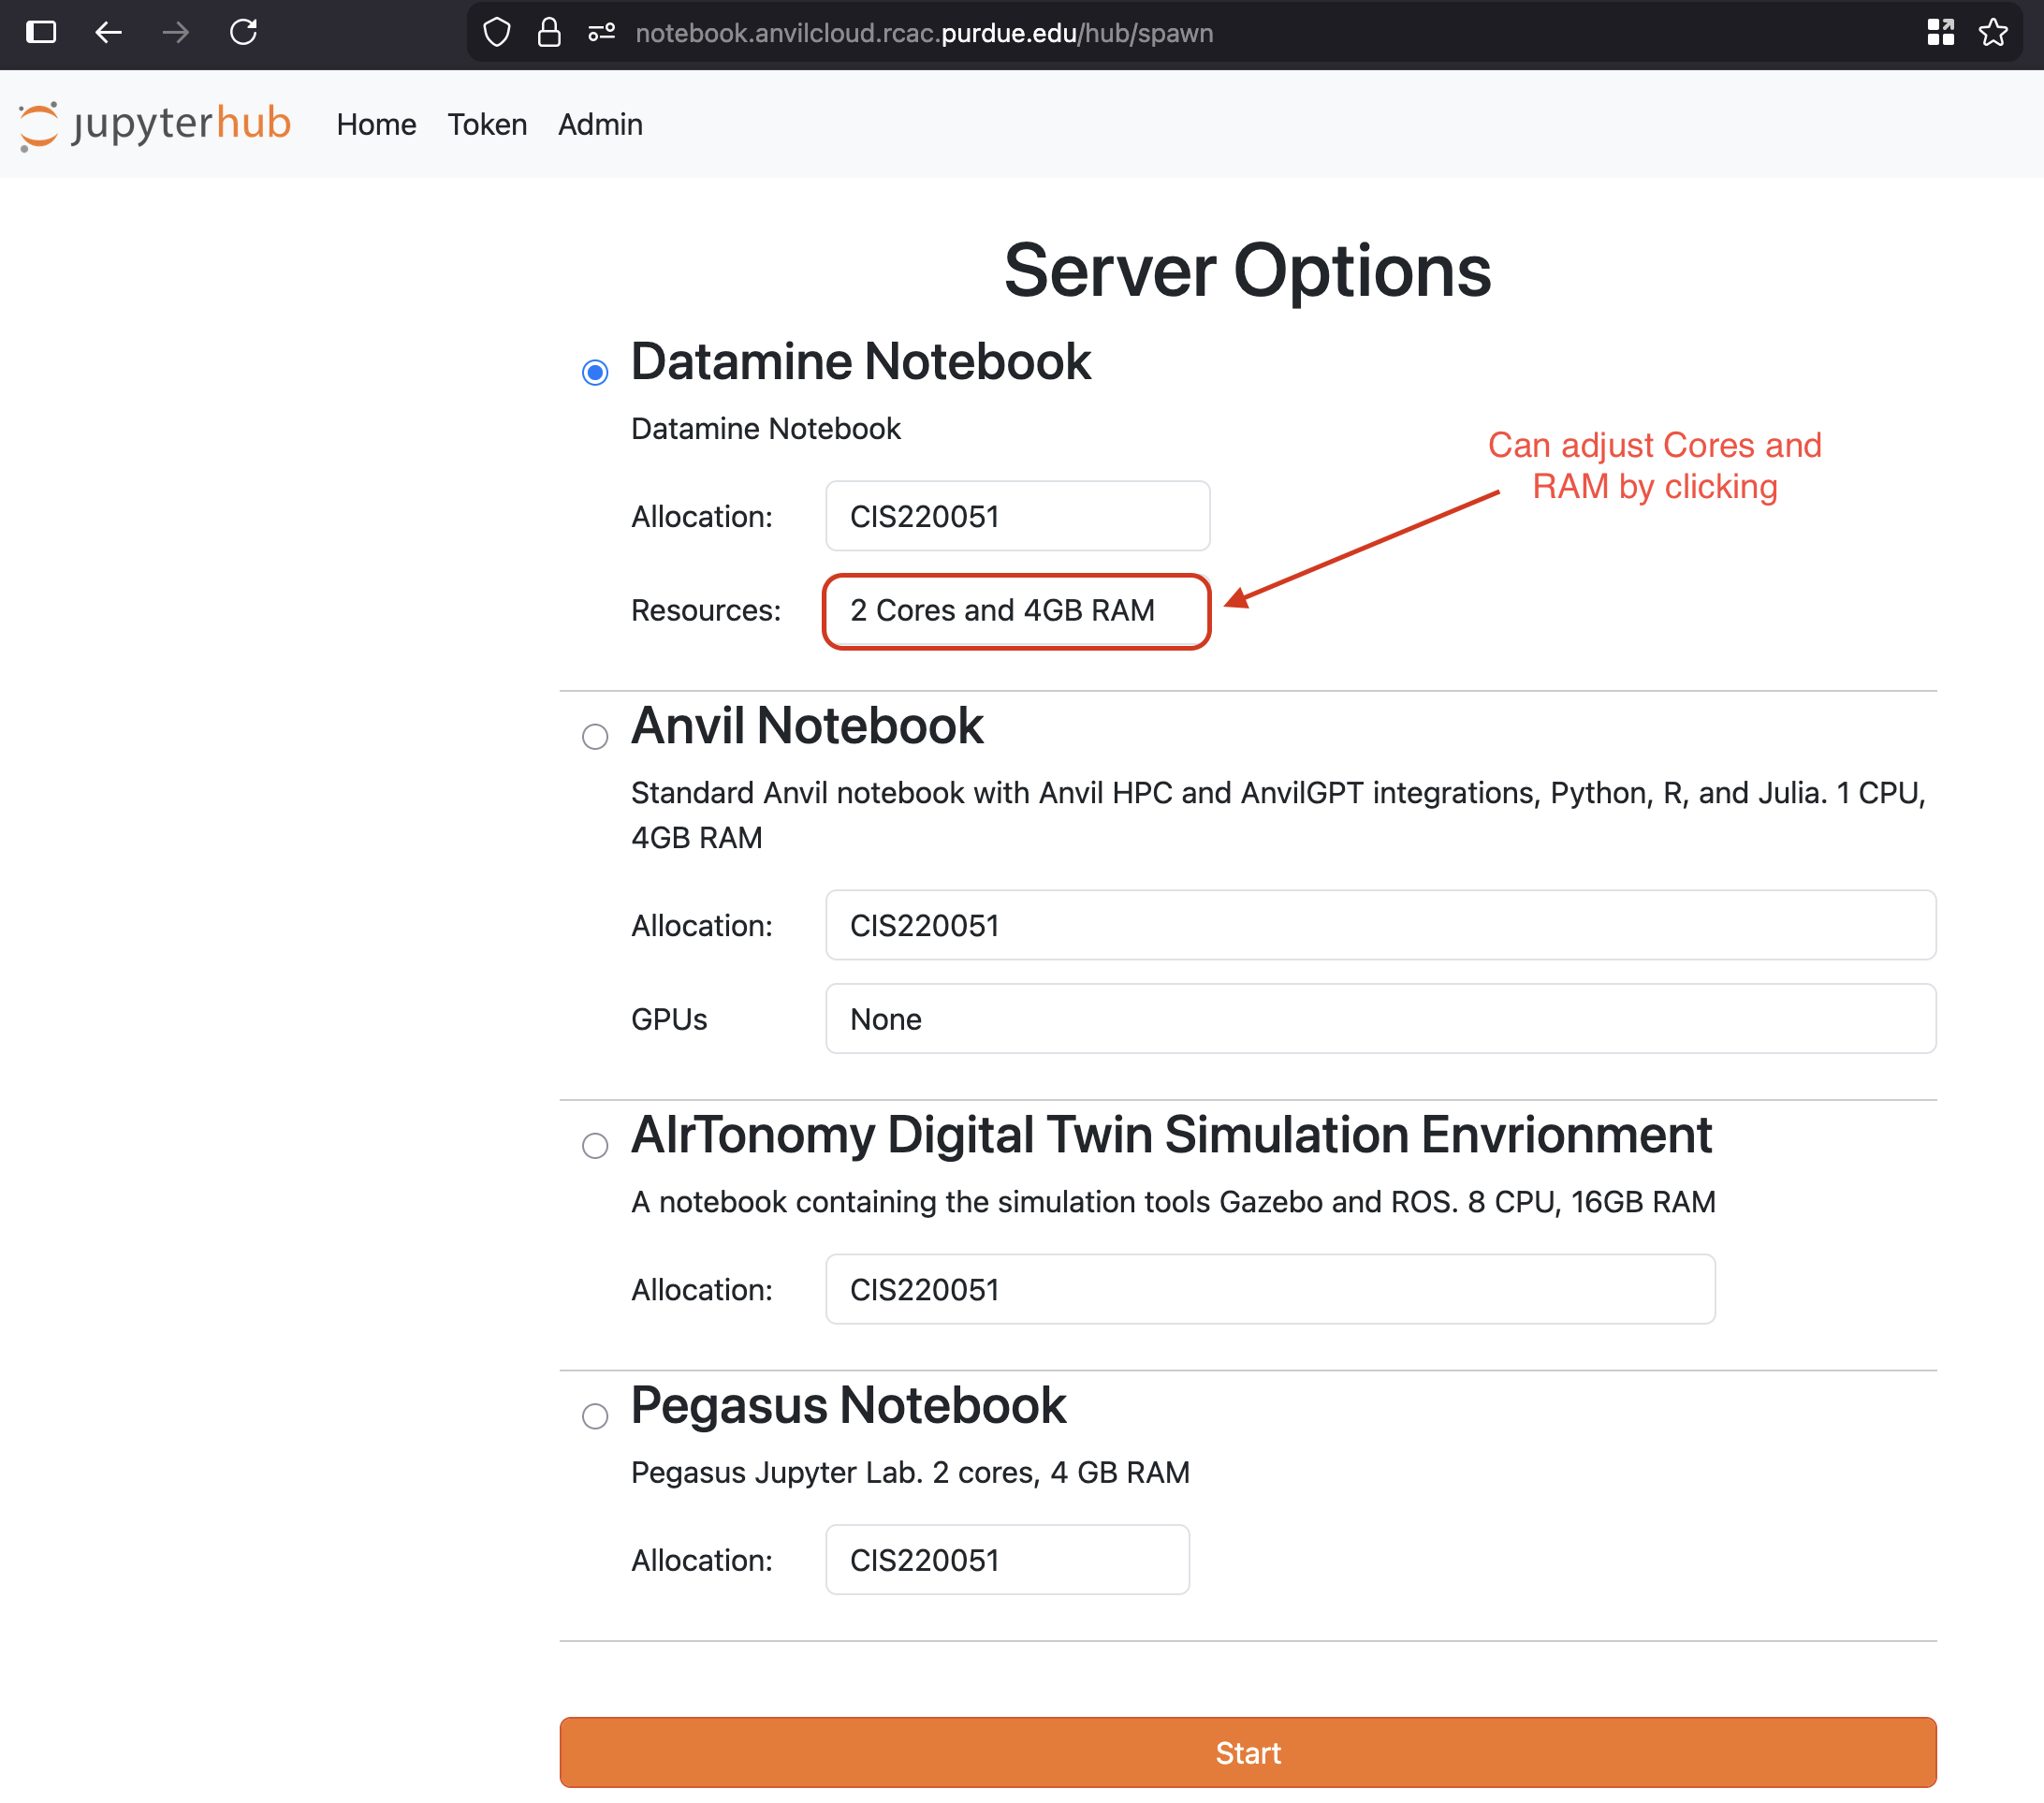Open the Datamine Allocation selector CIS220051
This screenshot has width=2044, height=1803.
(1017, 516)
